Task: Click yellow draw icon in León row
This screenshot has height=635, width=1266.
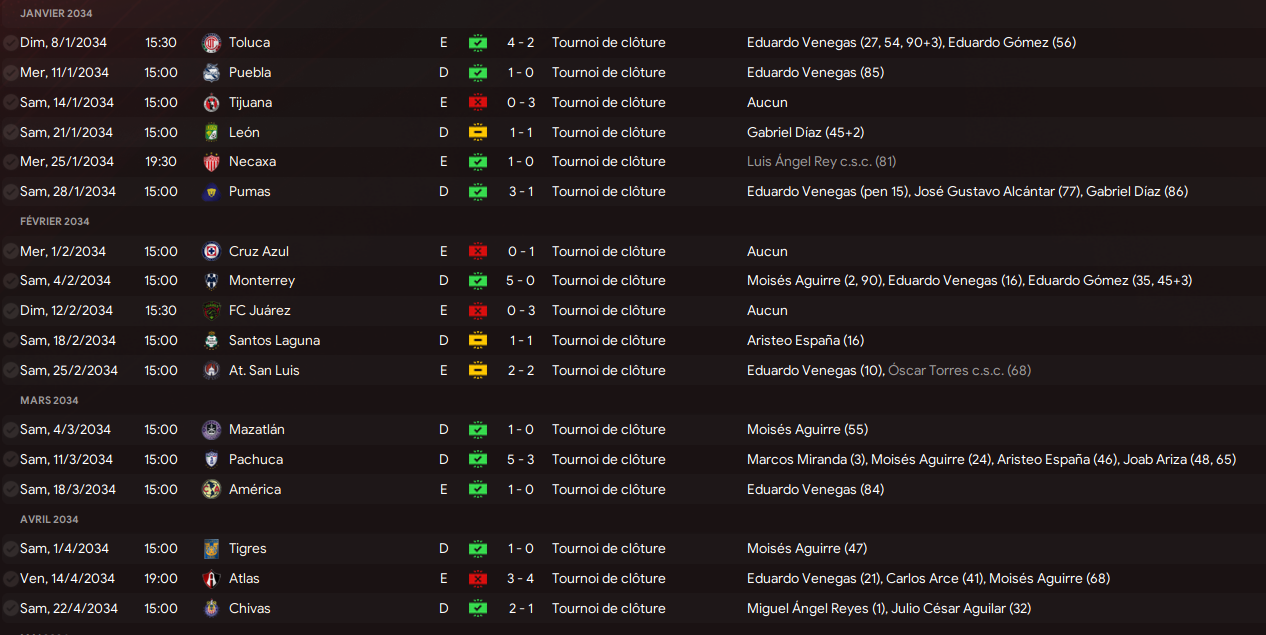Action: click(x=478, y=133)
